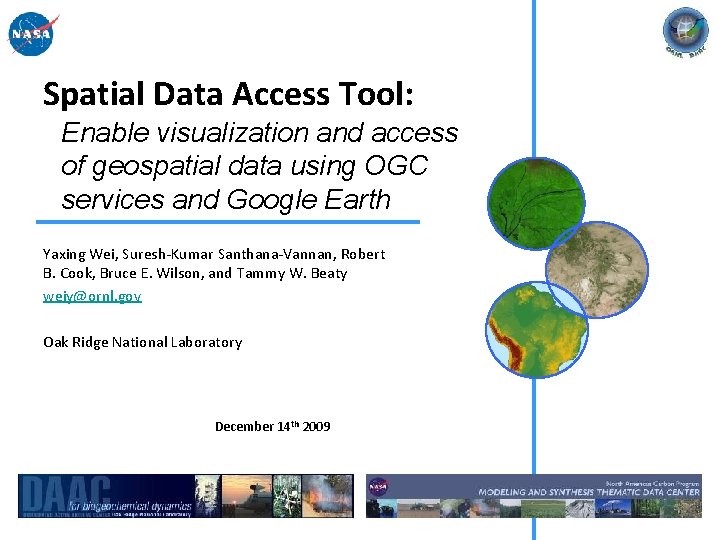
Task: Click the green river basin circle image
Action: (536, 204)
